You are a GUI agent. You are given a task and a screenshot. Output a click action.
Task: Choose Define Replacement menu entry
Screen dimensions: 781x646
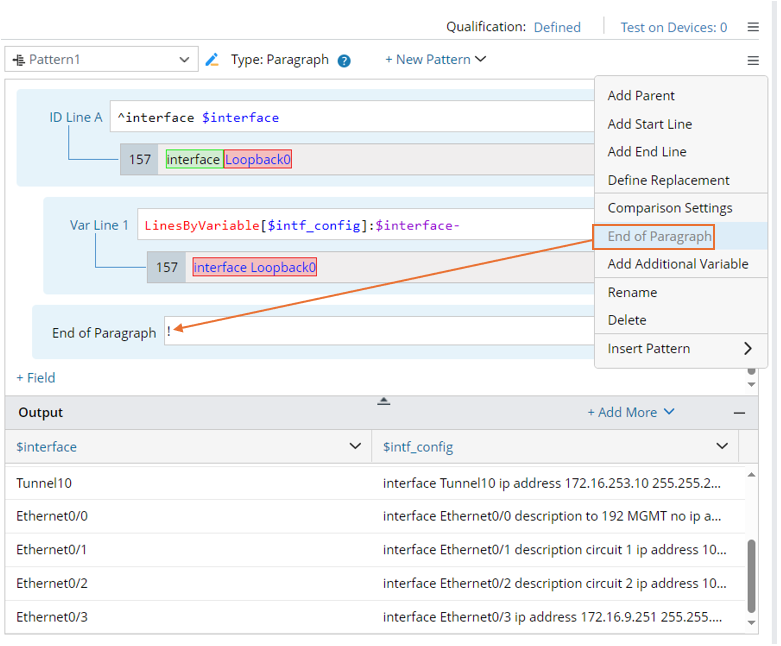tap(668, 180)
